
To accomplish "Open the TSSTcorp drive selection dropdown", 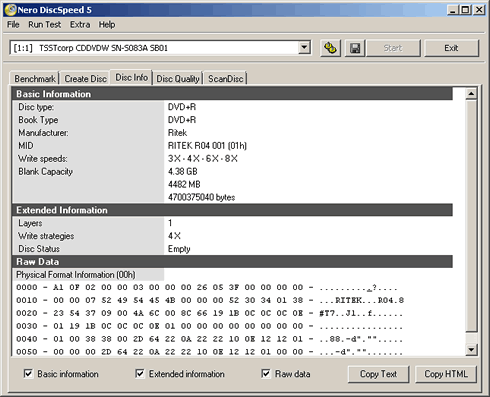I will click(x=304, y=48).
